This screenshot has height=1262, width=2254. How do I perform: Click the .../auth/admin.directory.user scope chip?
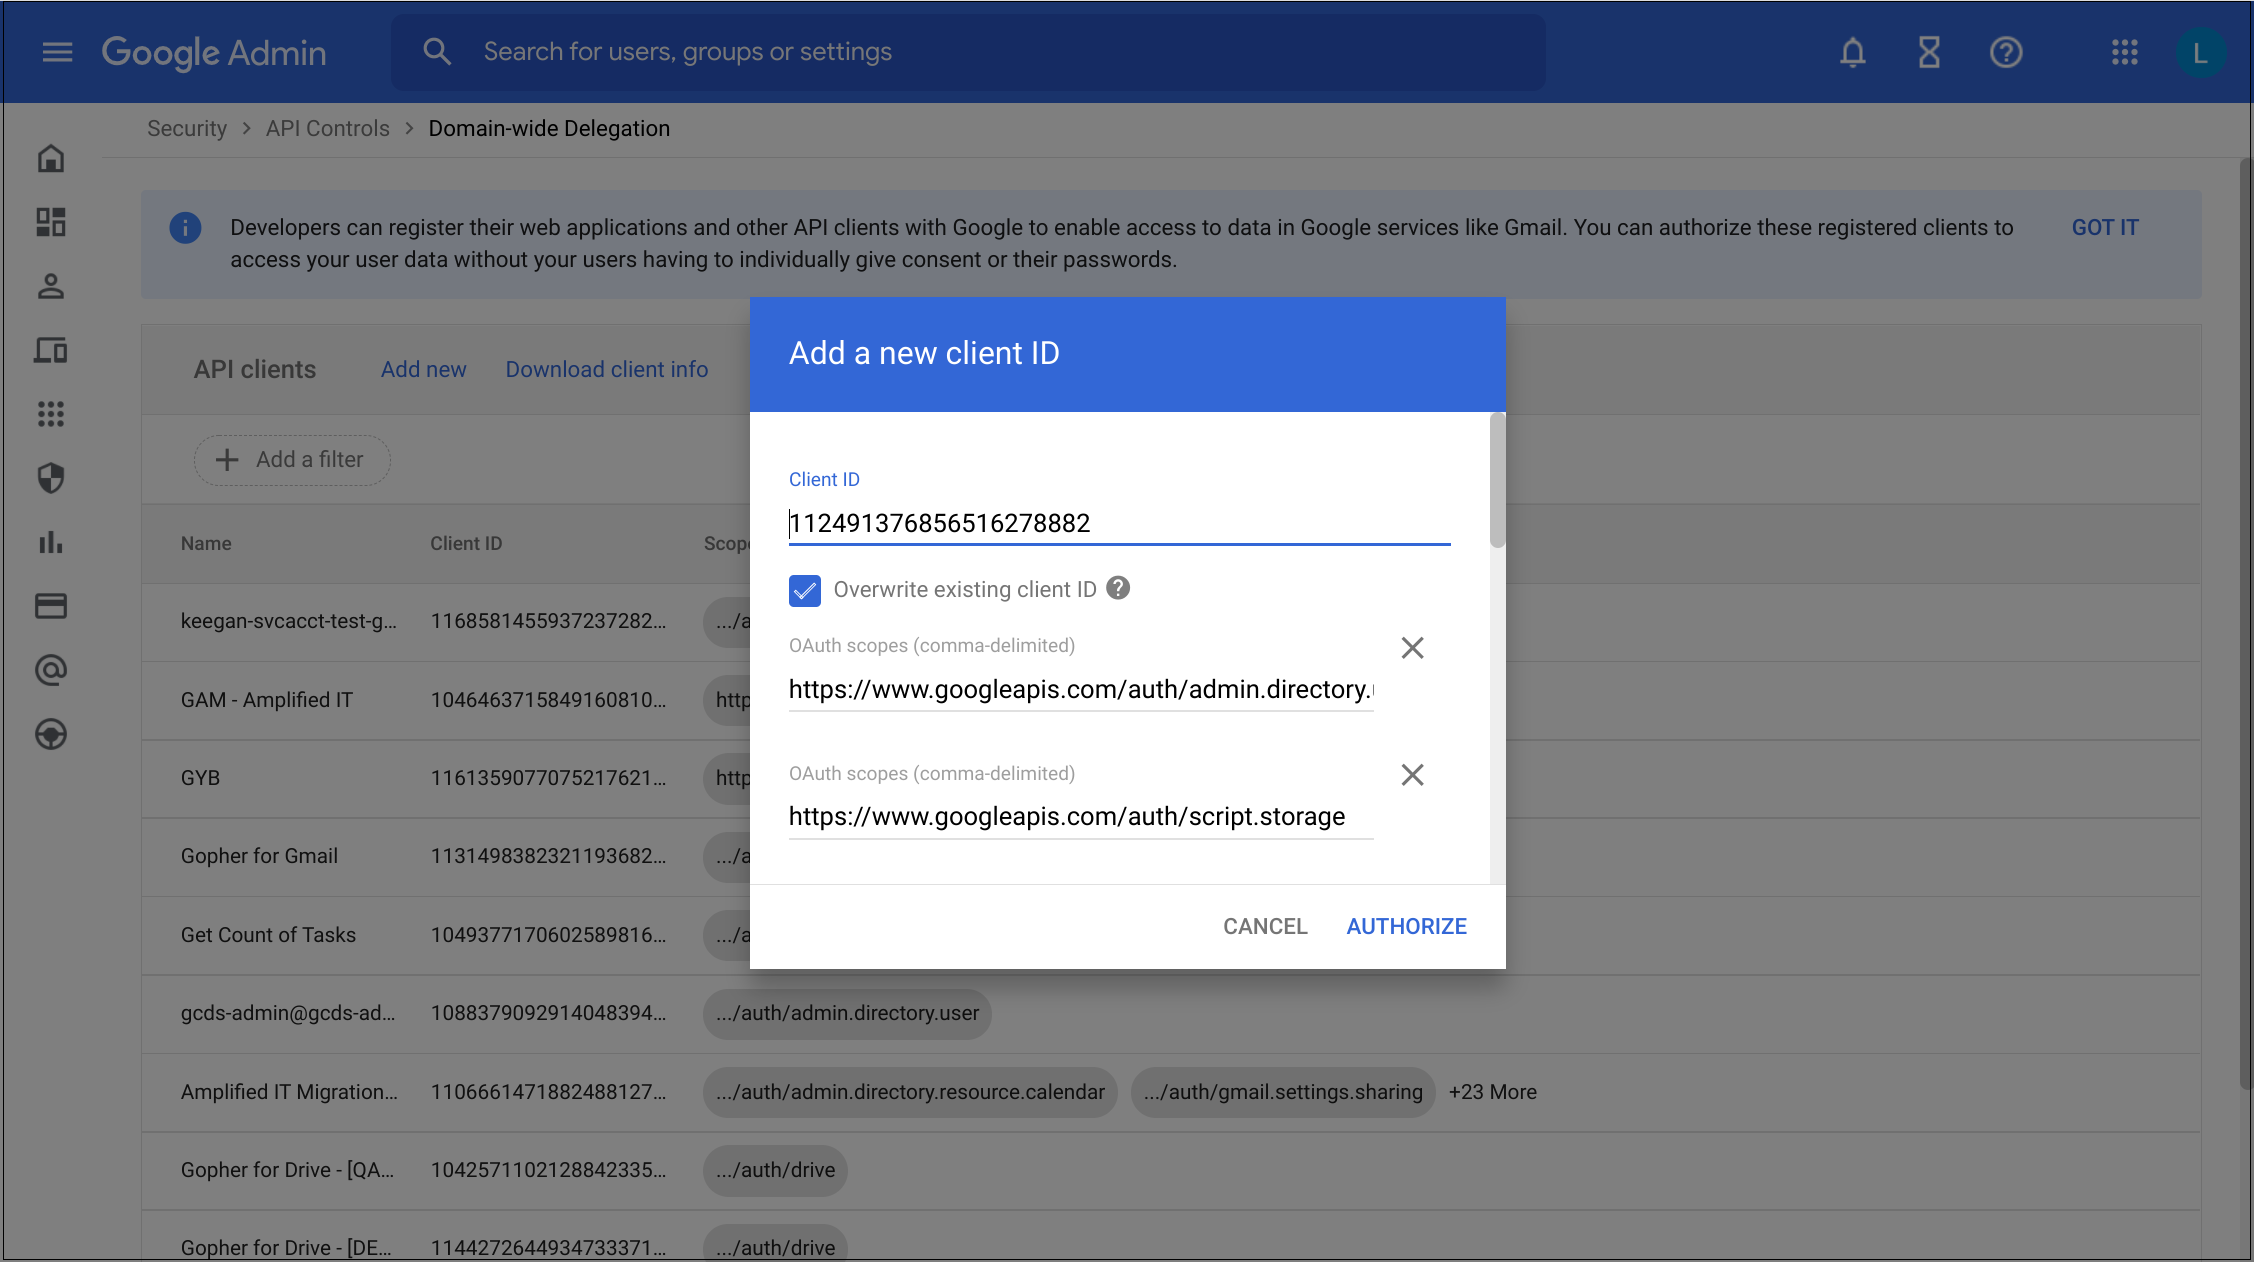click(x=847, y=1013)
